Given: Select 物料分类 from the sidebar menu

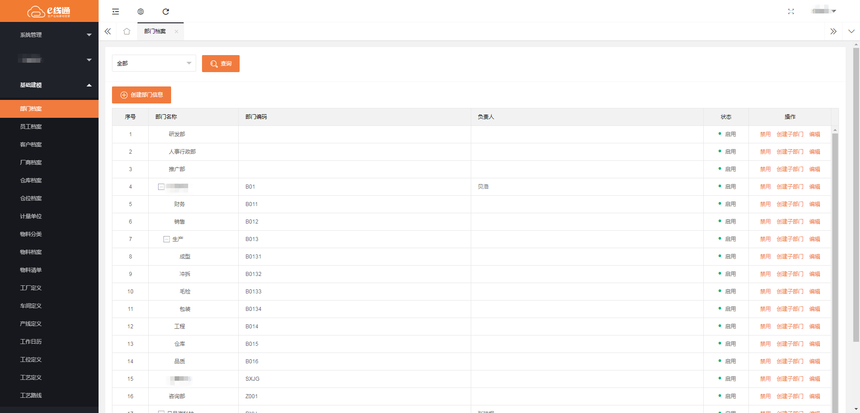Looking at the screenshot, I should coord(31,234).
